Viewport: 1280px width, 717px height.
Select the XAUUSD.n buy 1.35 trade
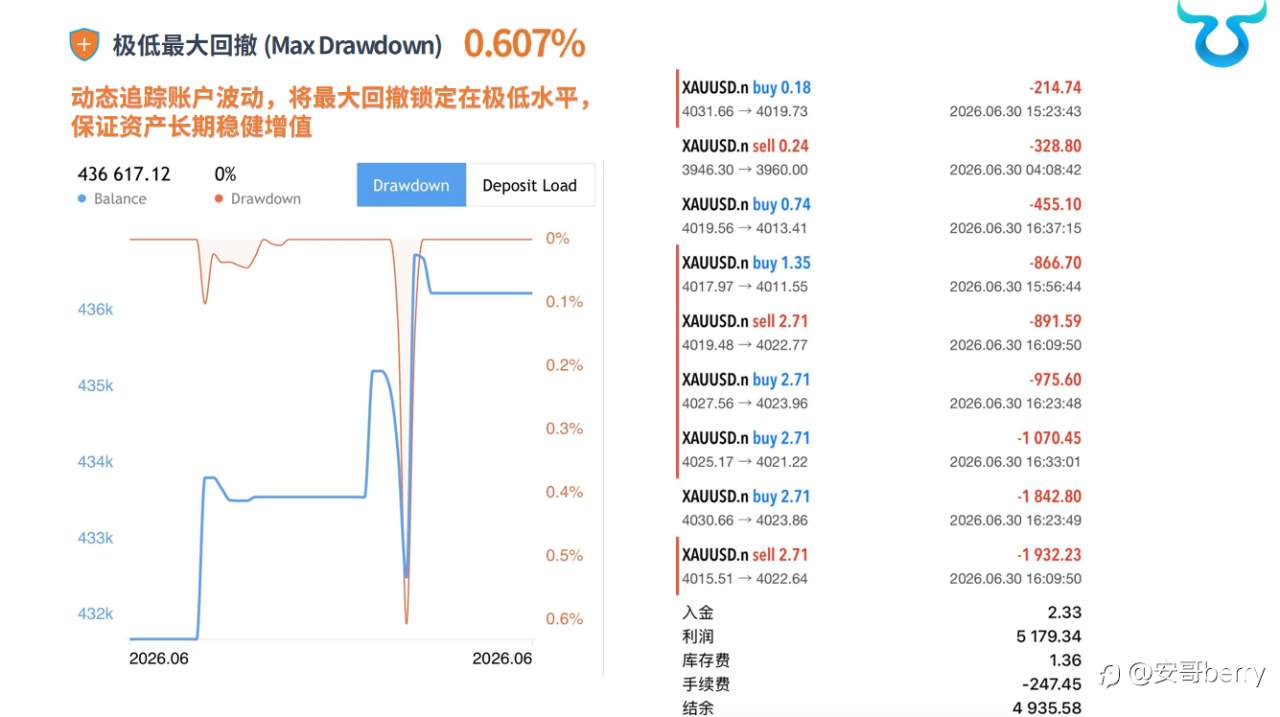pos(880,274)
